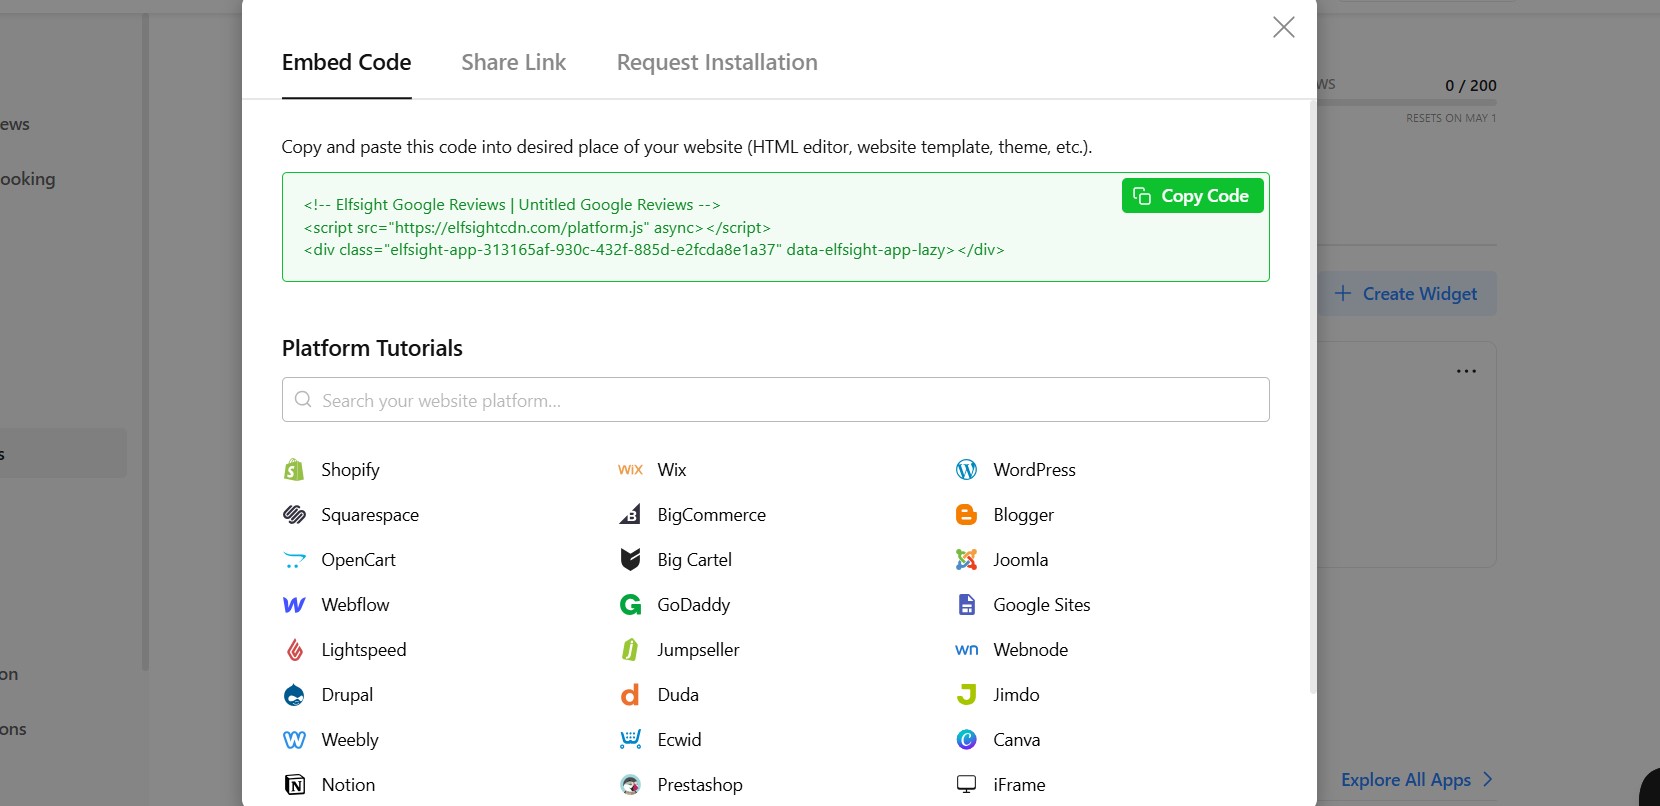The width and height of the screenshot is (1660, 806).
Task: Click the Ecwid cart icon
Action: point(630,740)
